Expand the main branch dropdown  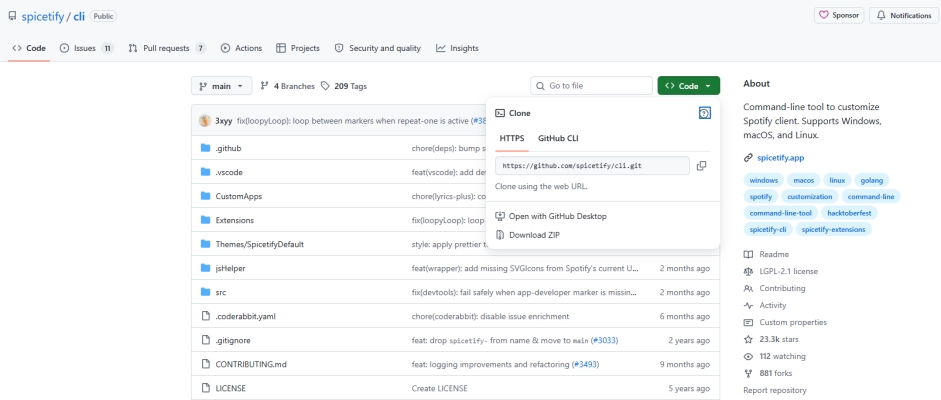tap(221, 86)
